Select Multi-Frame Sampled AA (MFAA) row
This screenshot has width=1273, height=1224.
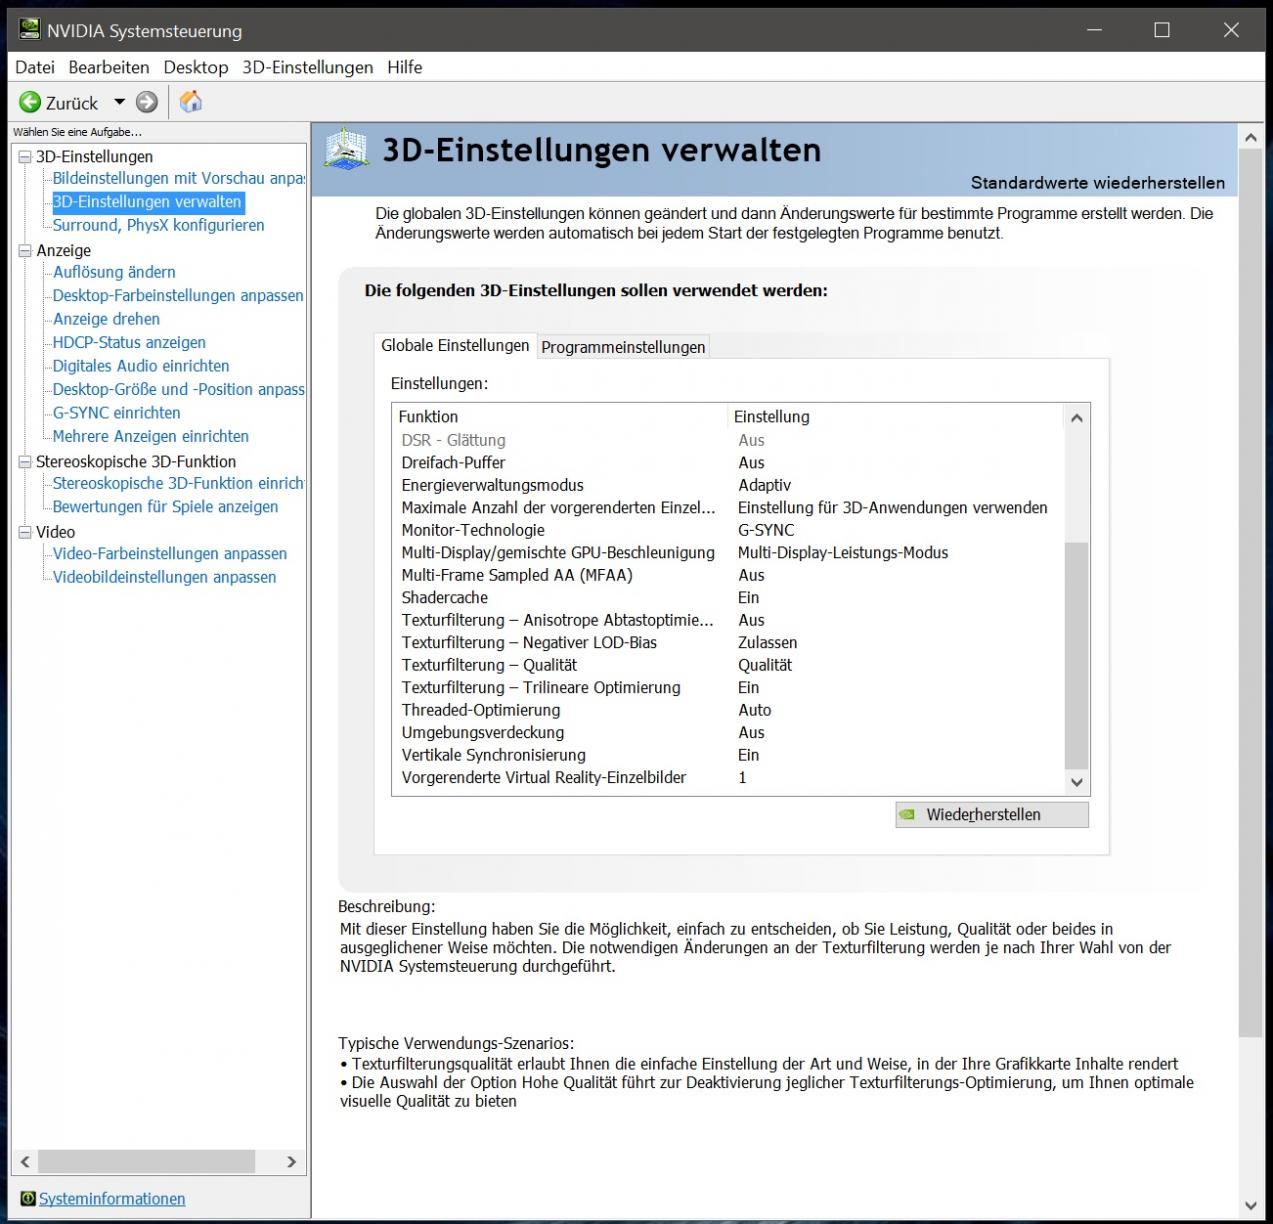(x=728, y=575)
